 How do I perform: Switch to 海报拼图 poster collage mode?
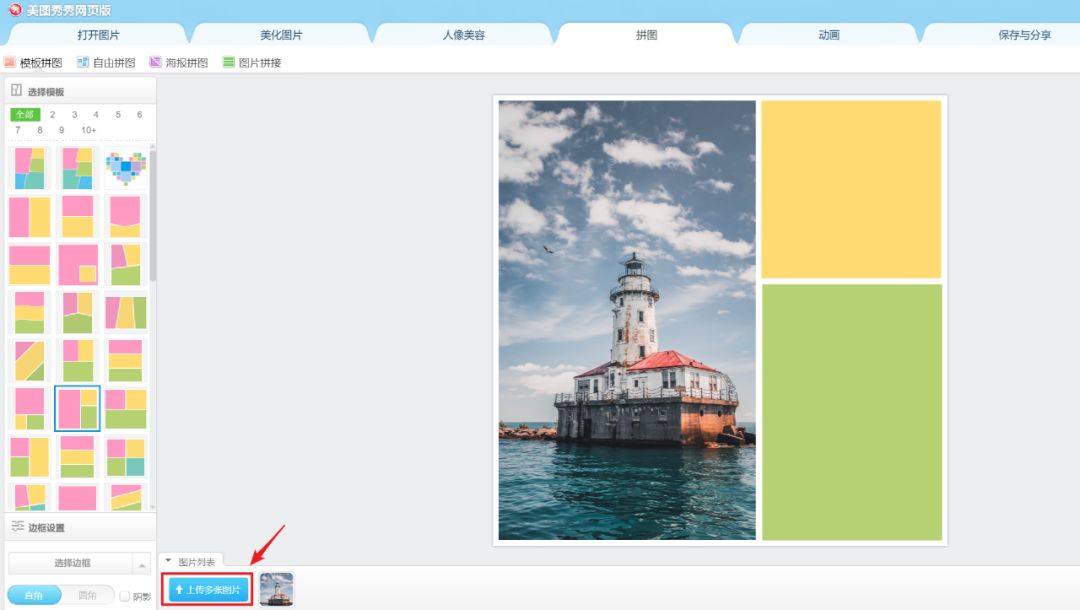(x=178, y=63)
